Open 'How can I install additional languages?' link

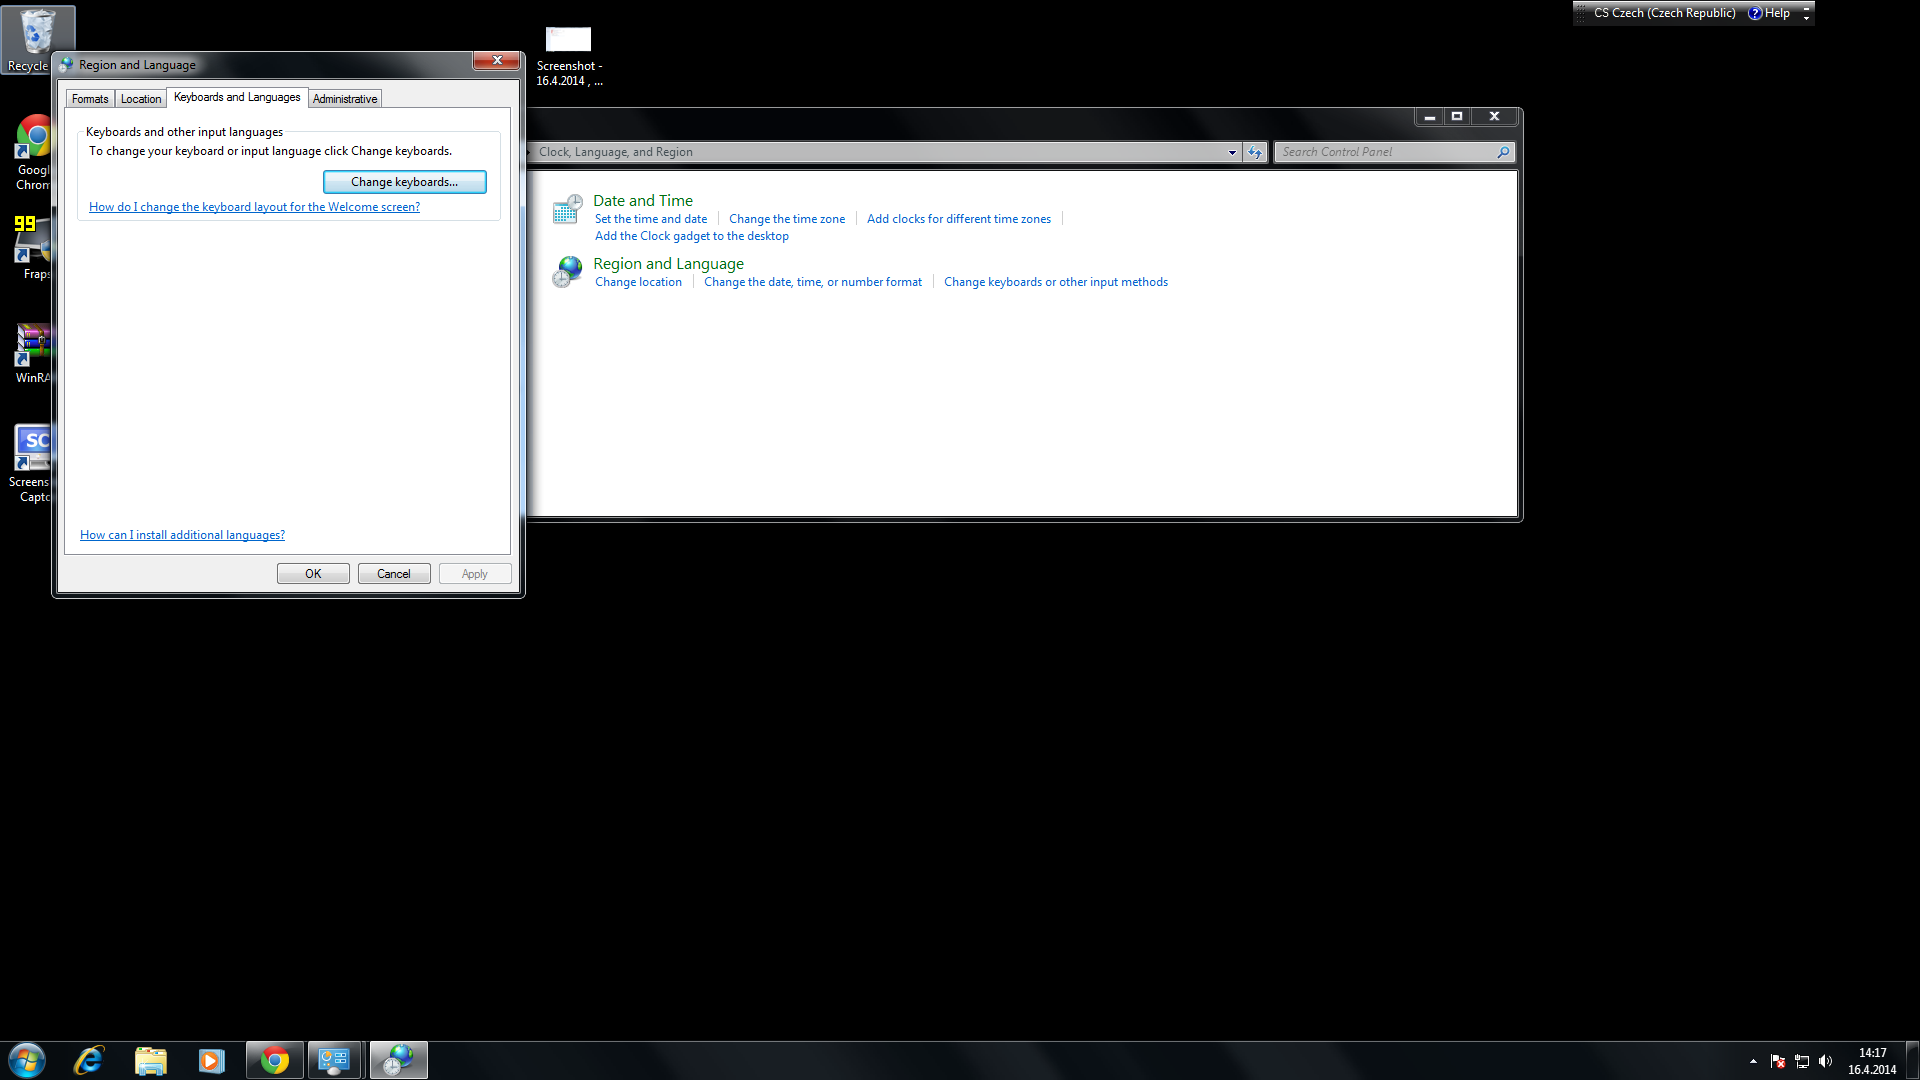coord(182,535)
